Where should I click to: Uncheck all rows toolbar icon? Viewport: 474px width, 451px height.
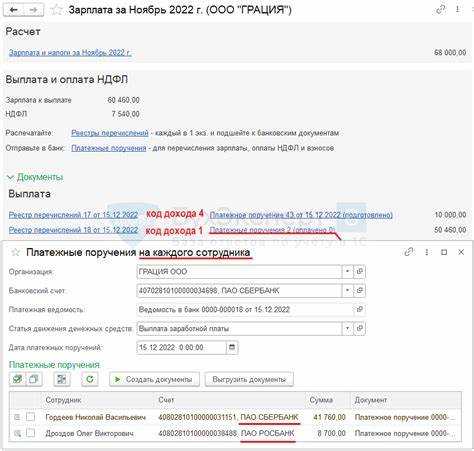pyautogui.click(x=34, y=379)
